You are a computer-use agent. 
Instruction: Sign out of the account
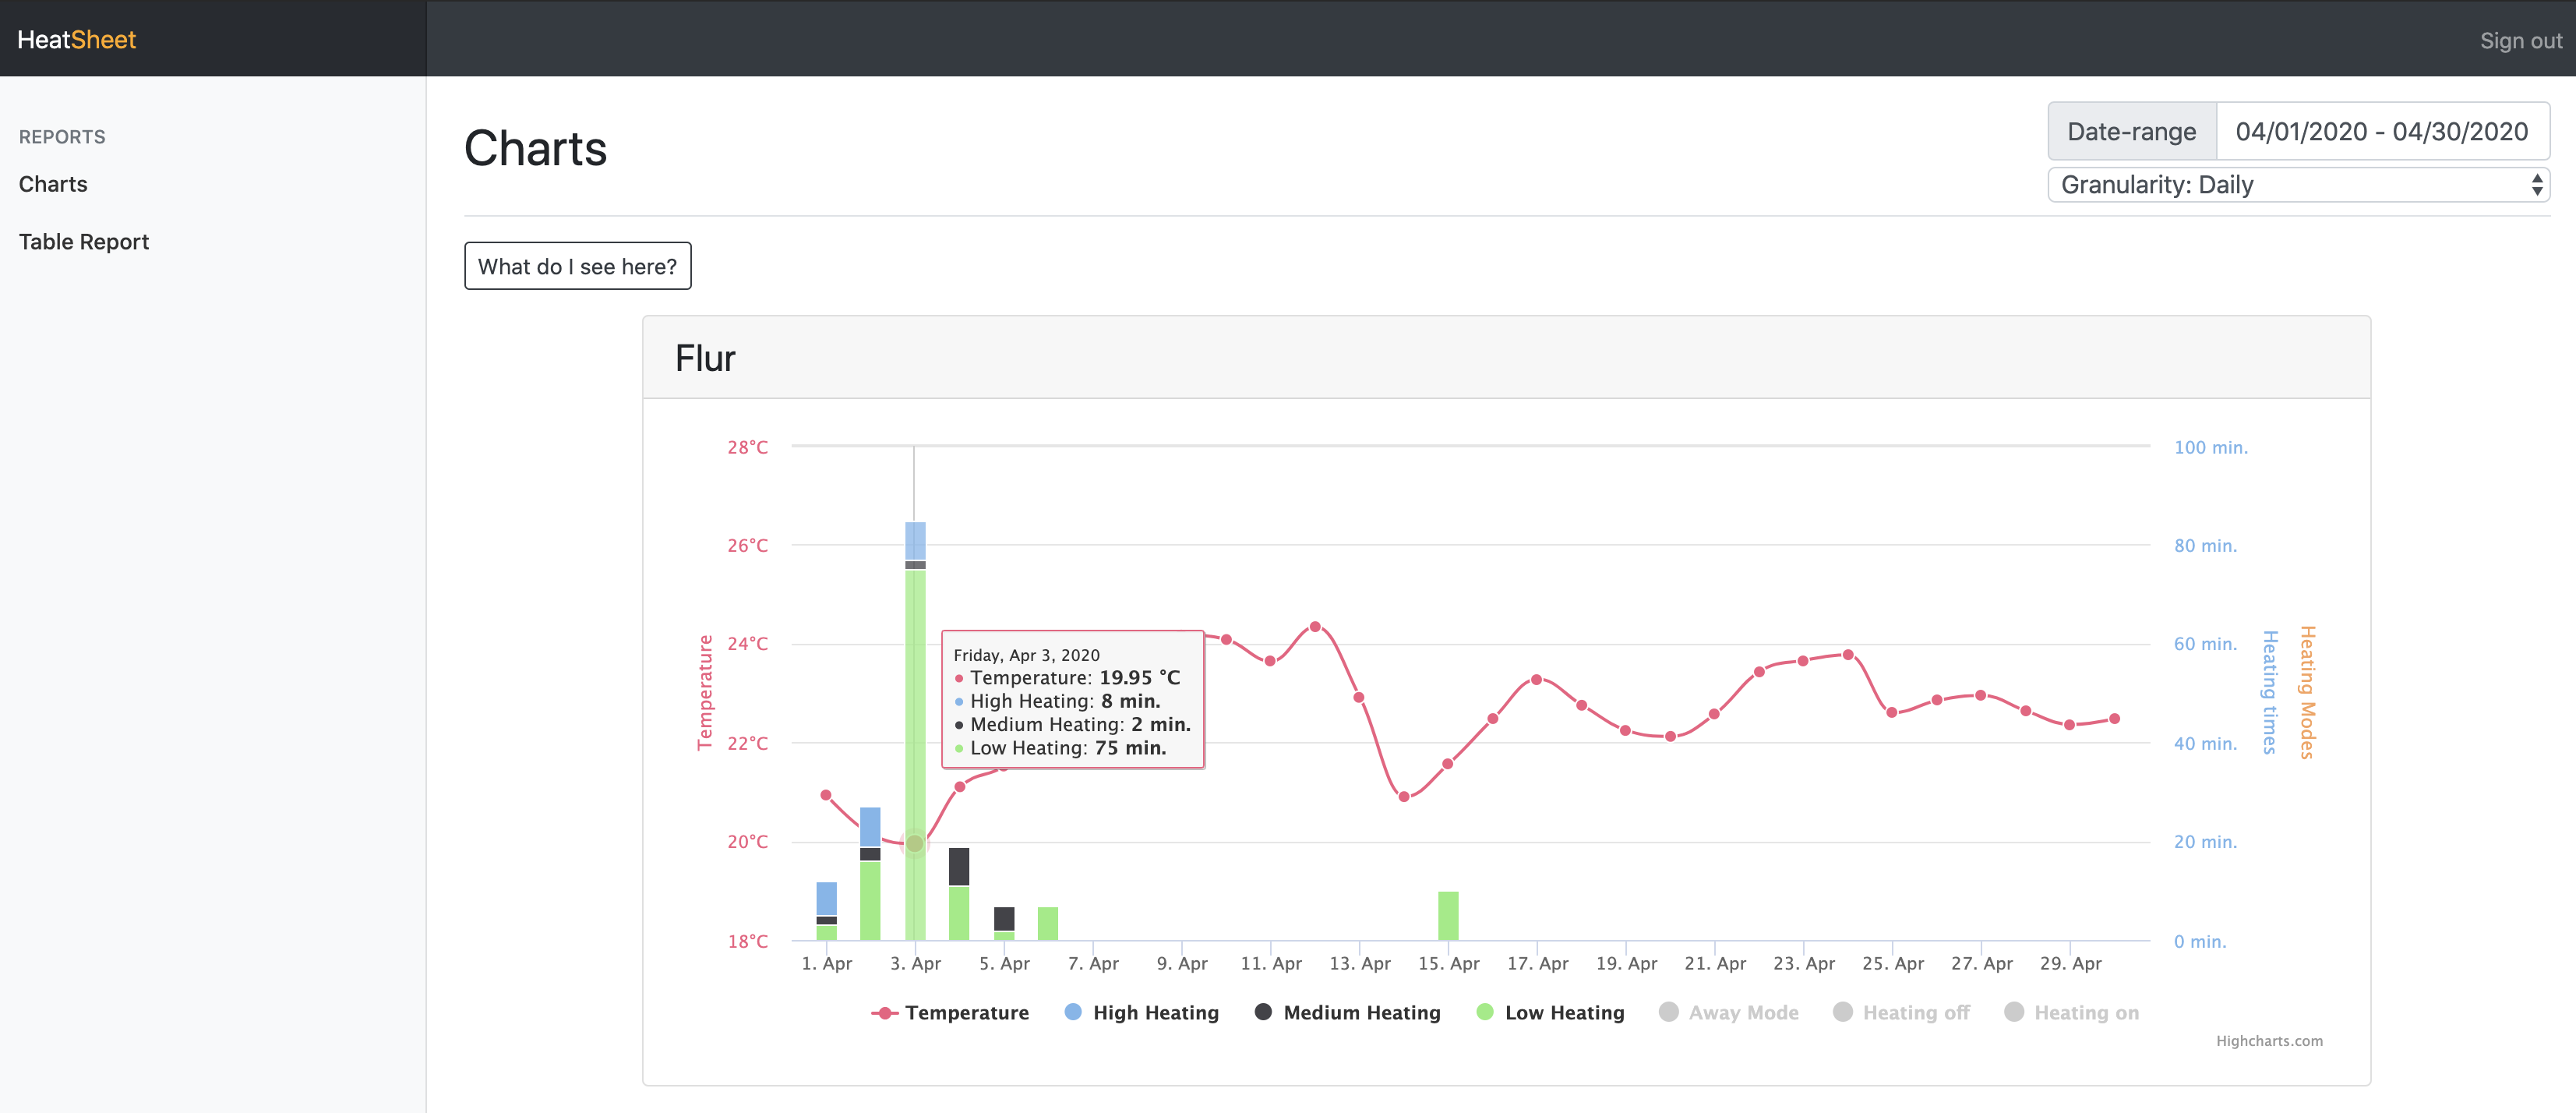[x=2520, y=40]
